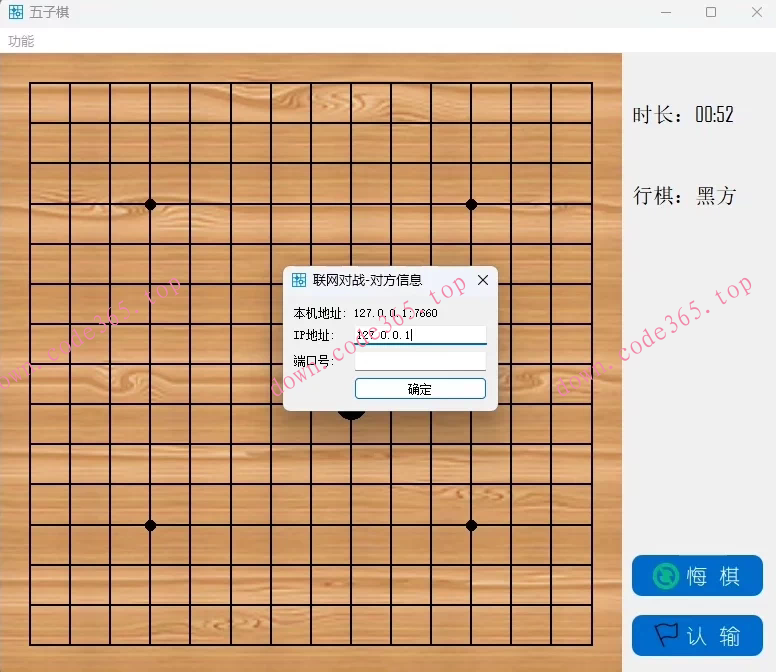The width and height of the screenshot is (776, 672).
Task: Focus the IP地址 input field
Action: (421, 335)
